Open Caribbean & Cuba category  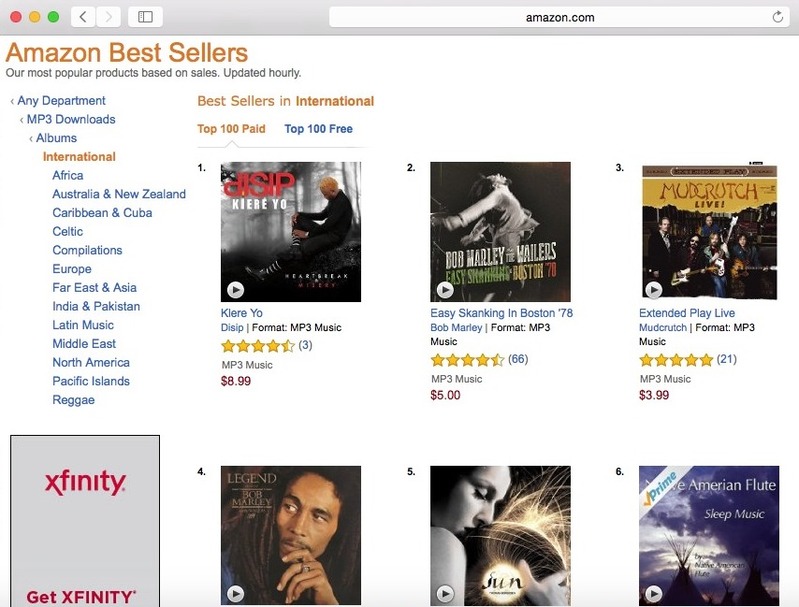click(102, 213)
